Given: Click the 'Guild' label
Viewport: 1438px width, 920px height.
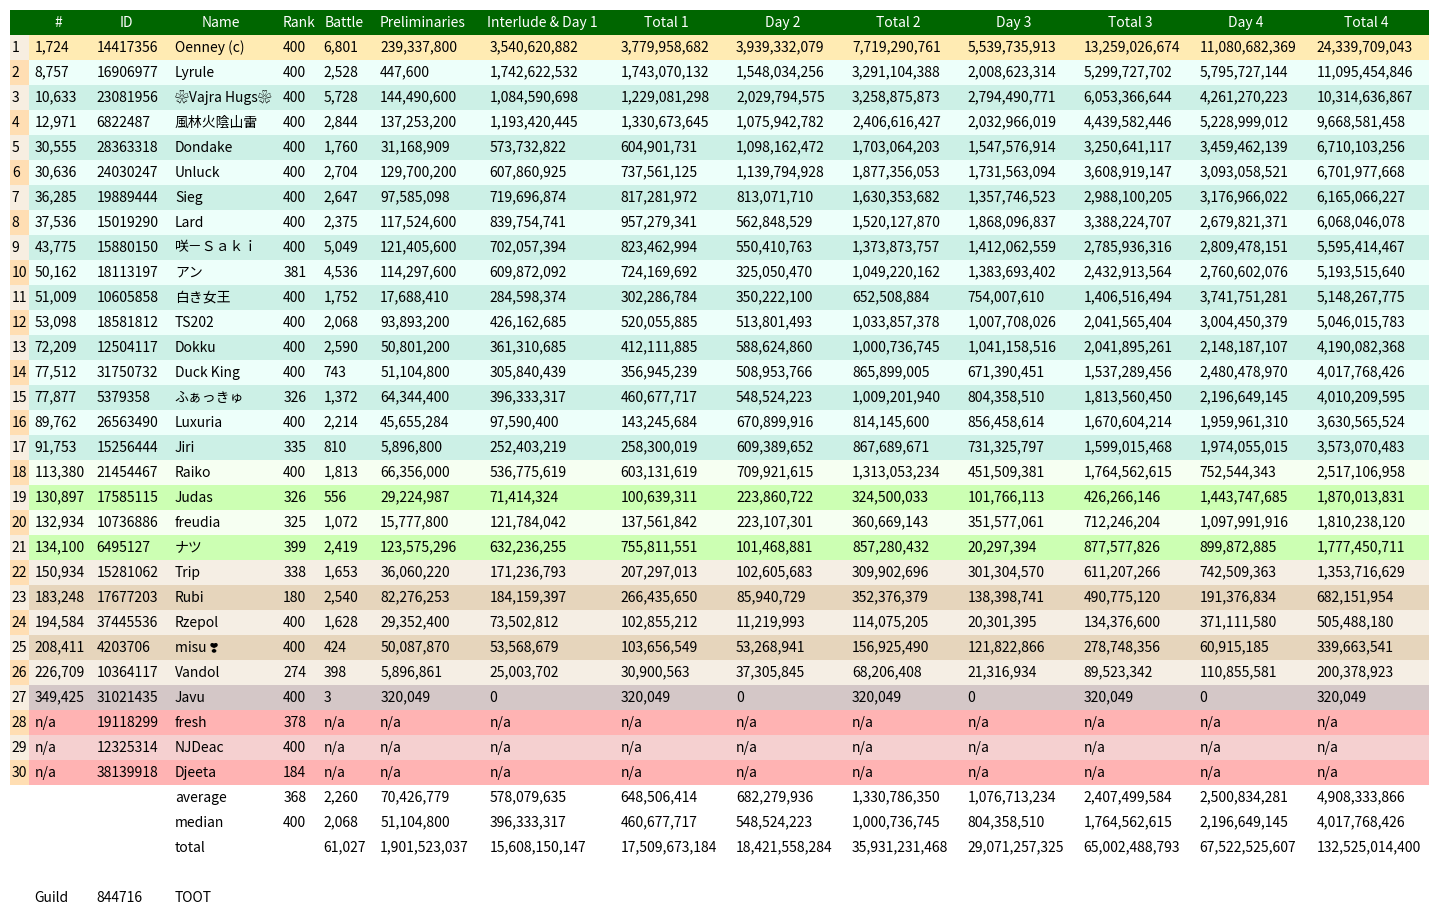Looking at the screenshot, I should [51, 897].
